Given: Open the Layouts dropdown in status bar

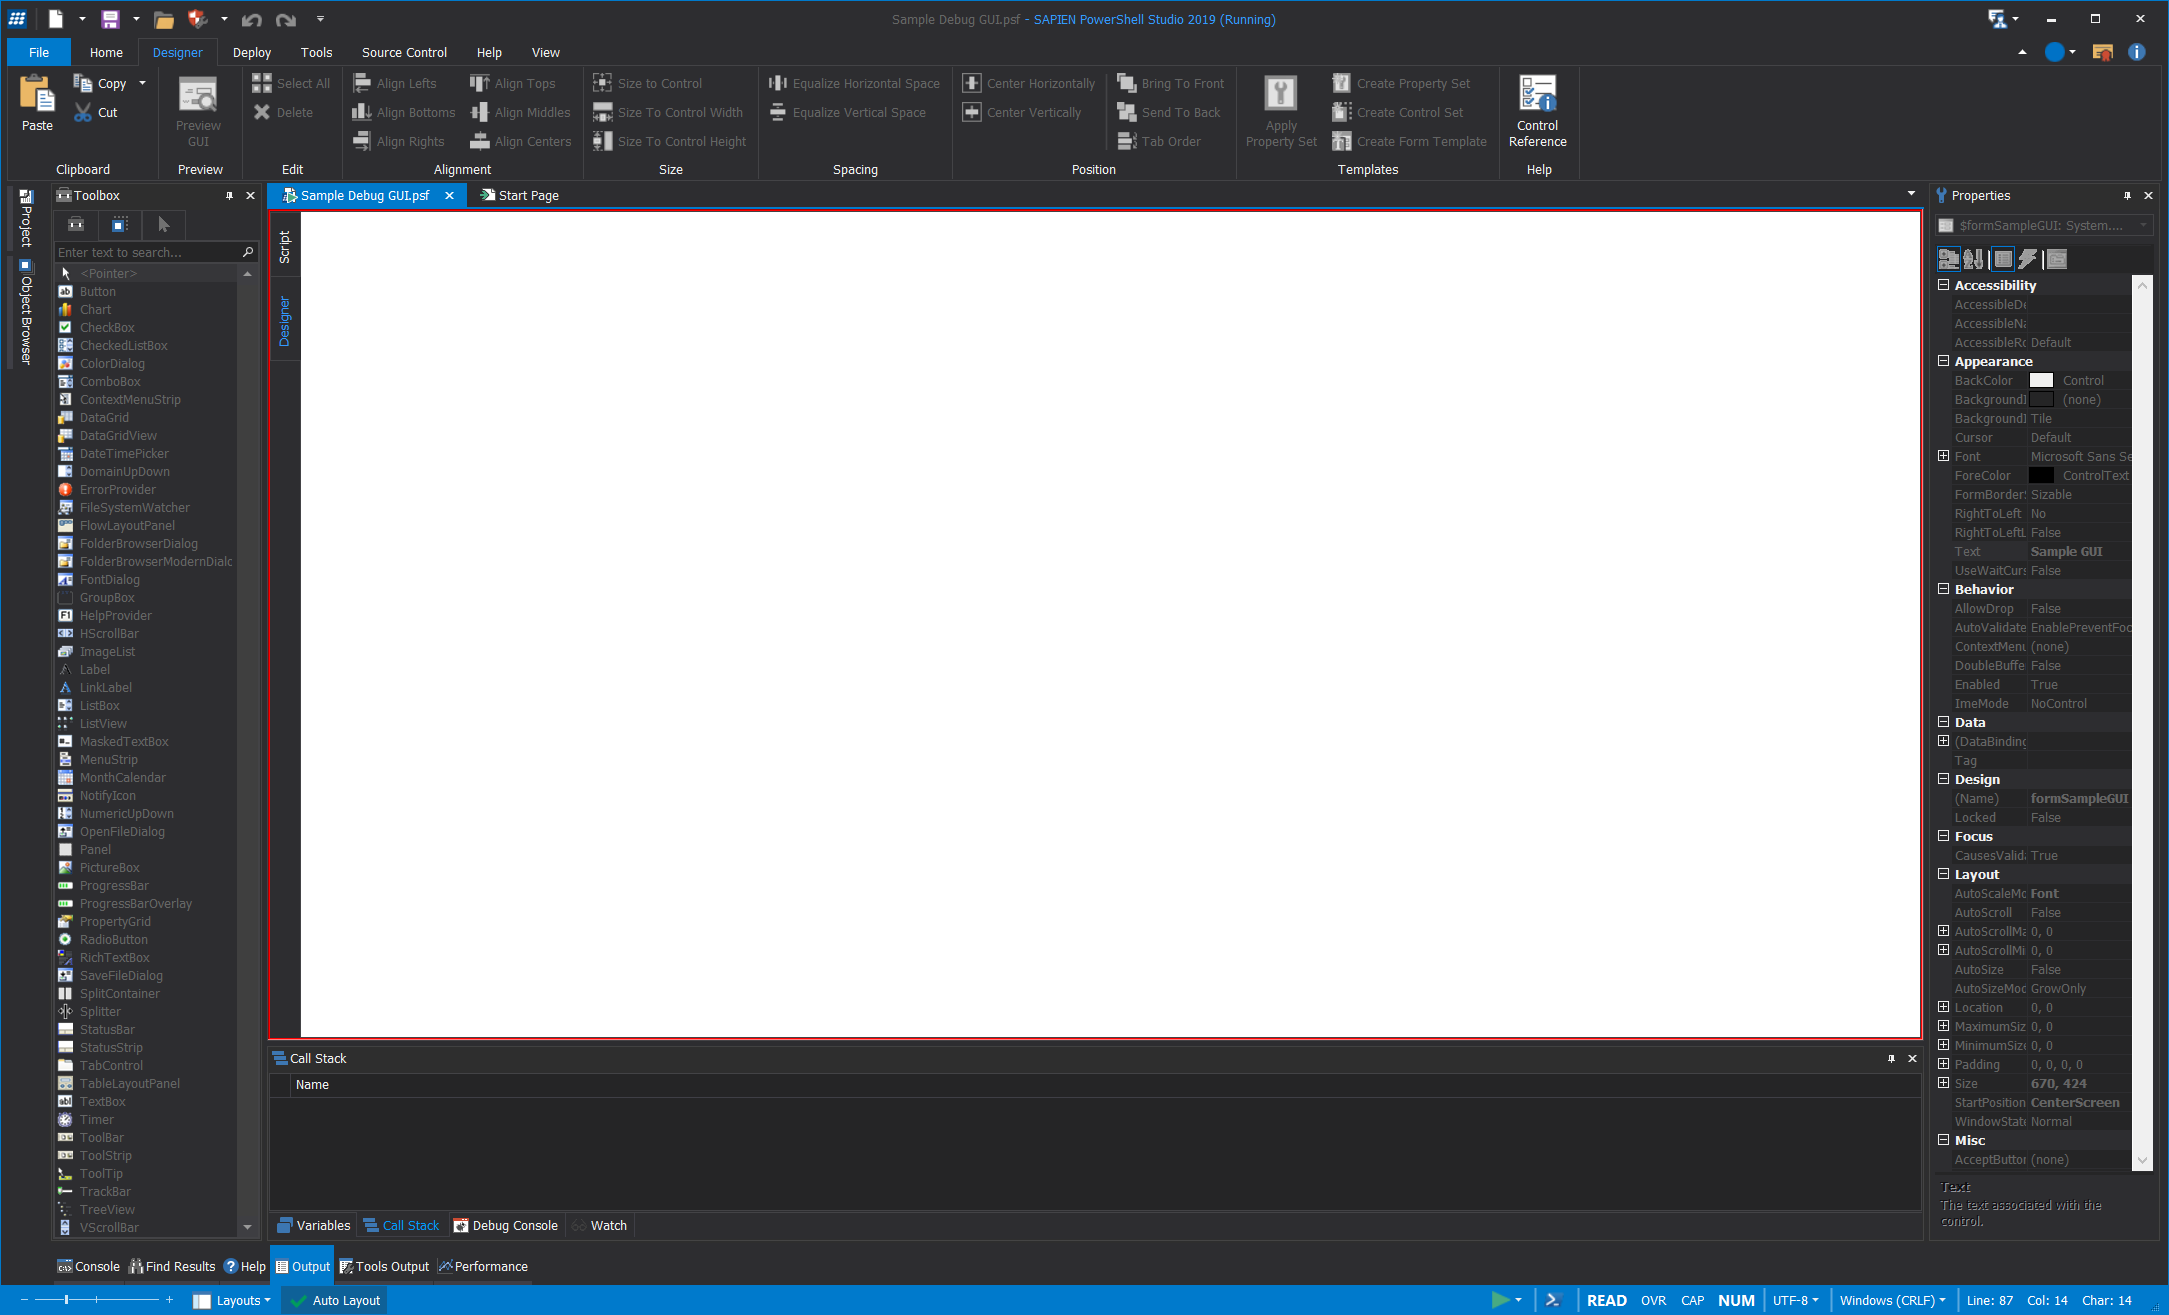Looking at the screenshot, I should pyautogui.click(x=232, y=1300).
